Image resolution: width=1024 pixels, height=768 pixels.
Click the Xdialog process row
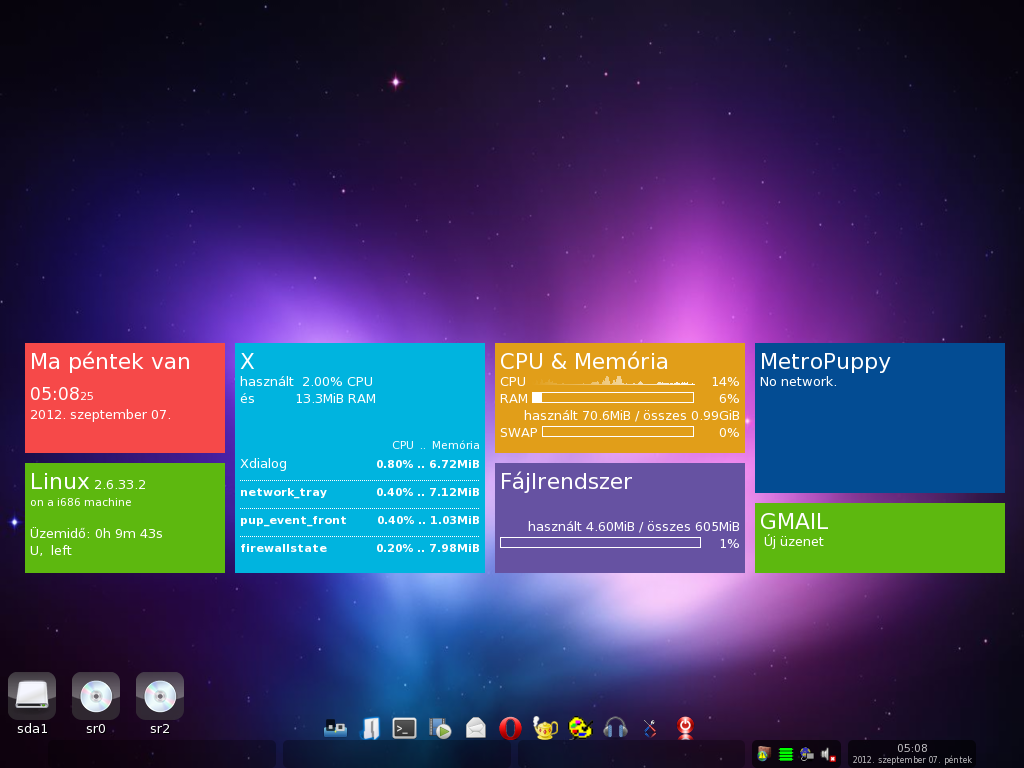click(x=359, y=464)
